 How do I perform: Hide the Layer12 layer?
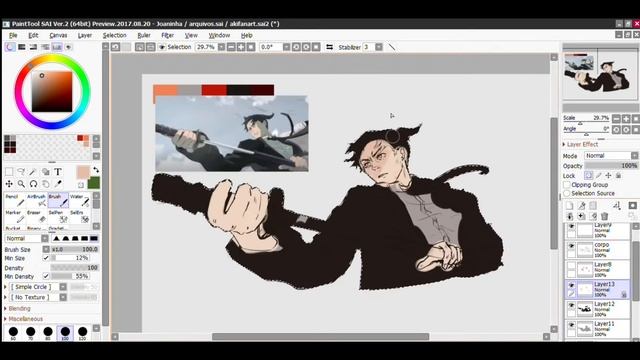tap(571, 305)
